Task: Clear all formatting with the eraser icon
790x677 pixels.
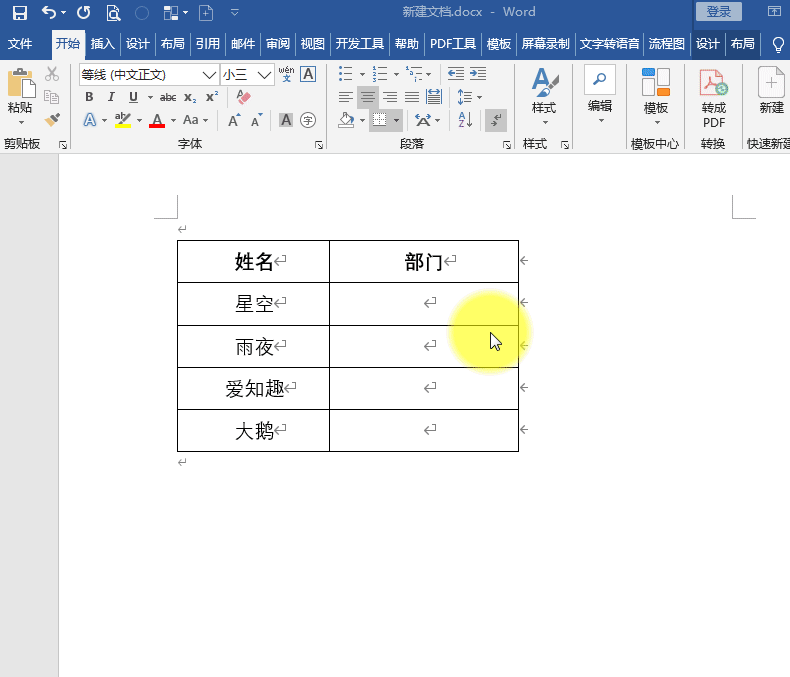Action: (x=243, y=97)
